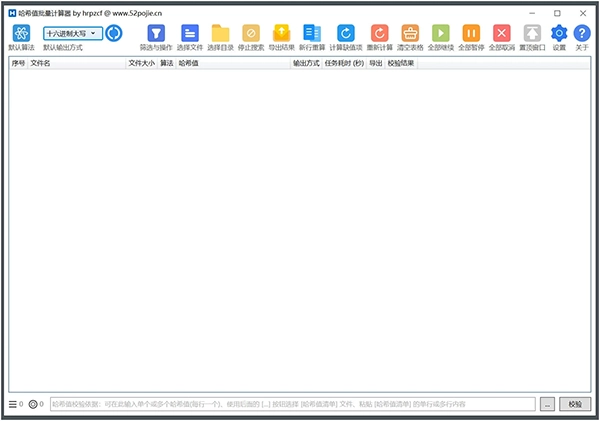Click 选择目录 folder icon
Image resolution: width=600 pixels, height=421 pixels.
coord(220,34)
